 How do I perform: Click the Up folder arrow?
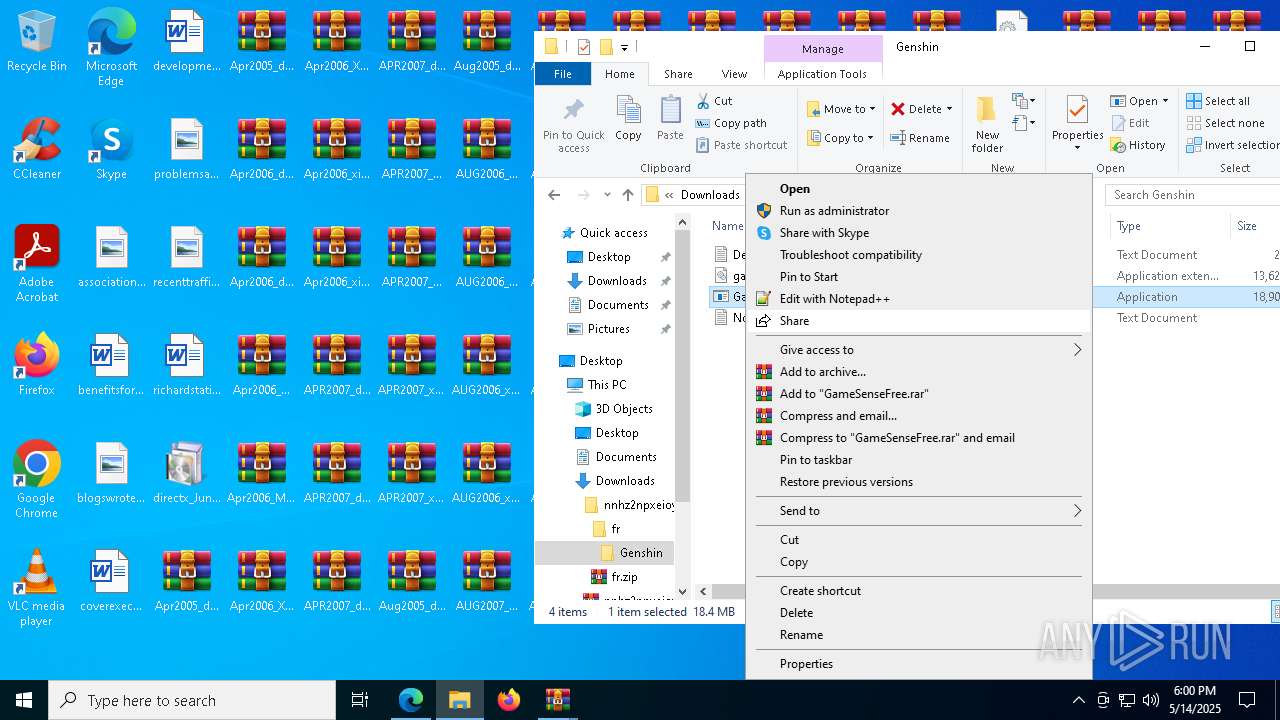628,195
